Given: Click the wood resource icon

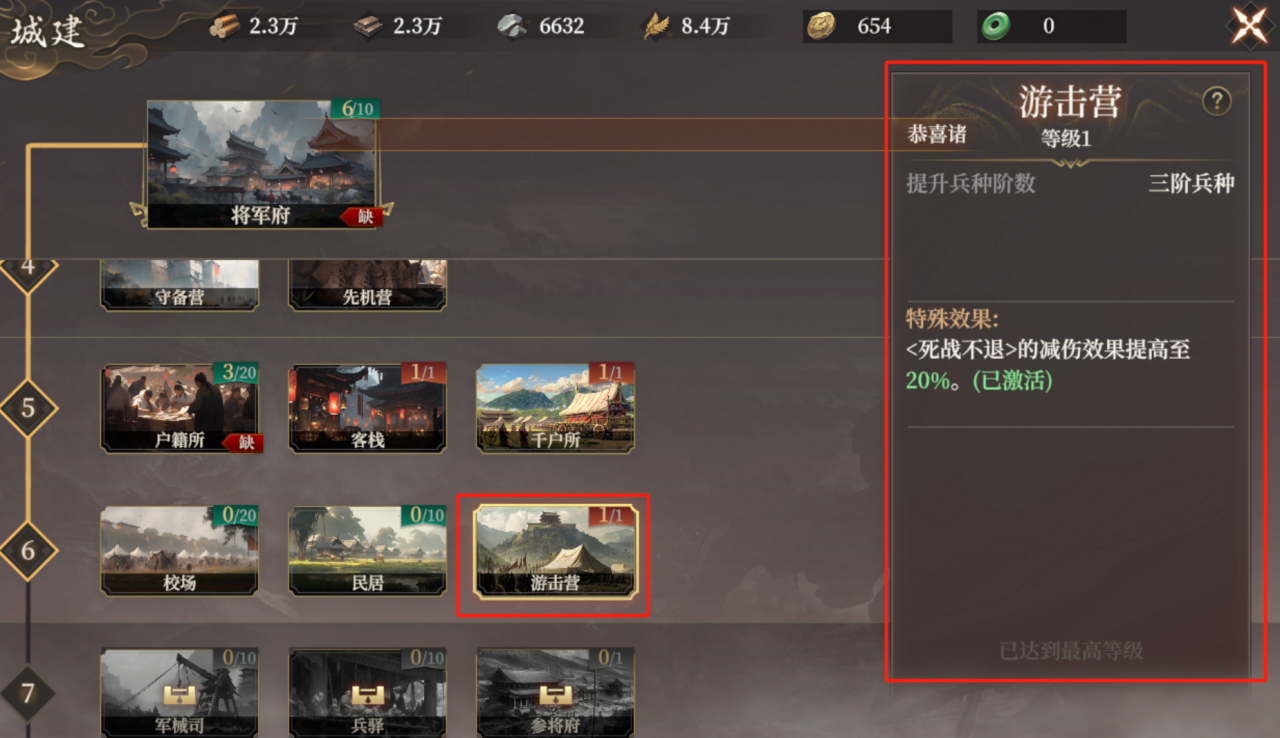Looking at the screenshot, I should [x=225, y=26].
